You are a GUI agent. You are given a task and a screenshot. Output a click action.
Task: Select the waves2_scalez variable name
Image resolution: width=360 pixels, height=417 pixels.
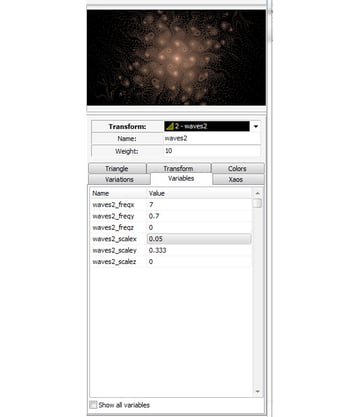coord(114,262)
